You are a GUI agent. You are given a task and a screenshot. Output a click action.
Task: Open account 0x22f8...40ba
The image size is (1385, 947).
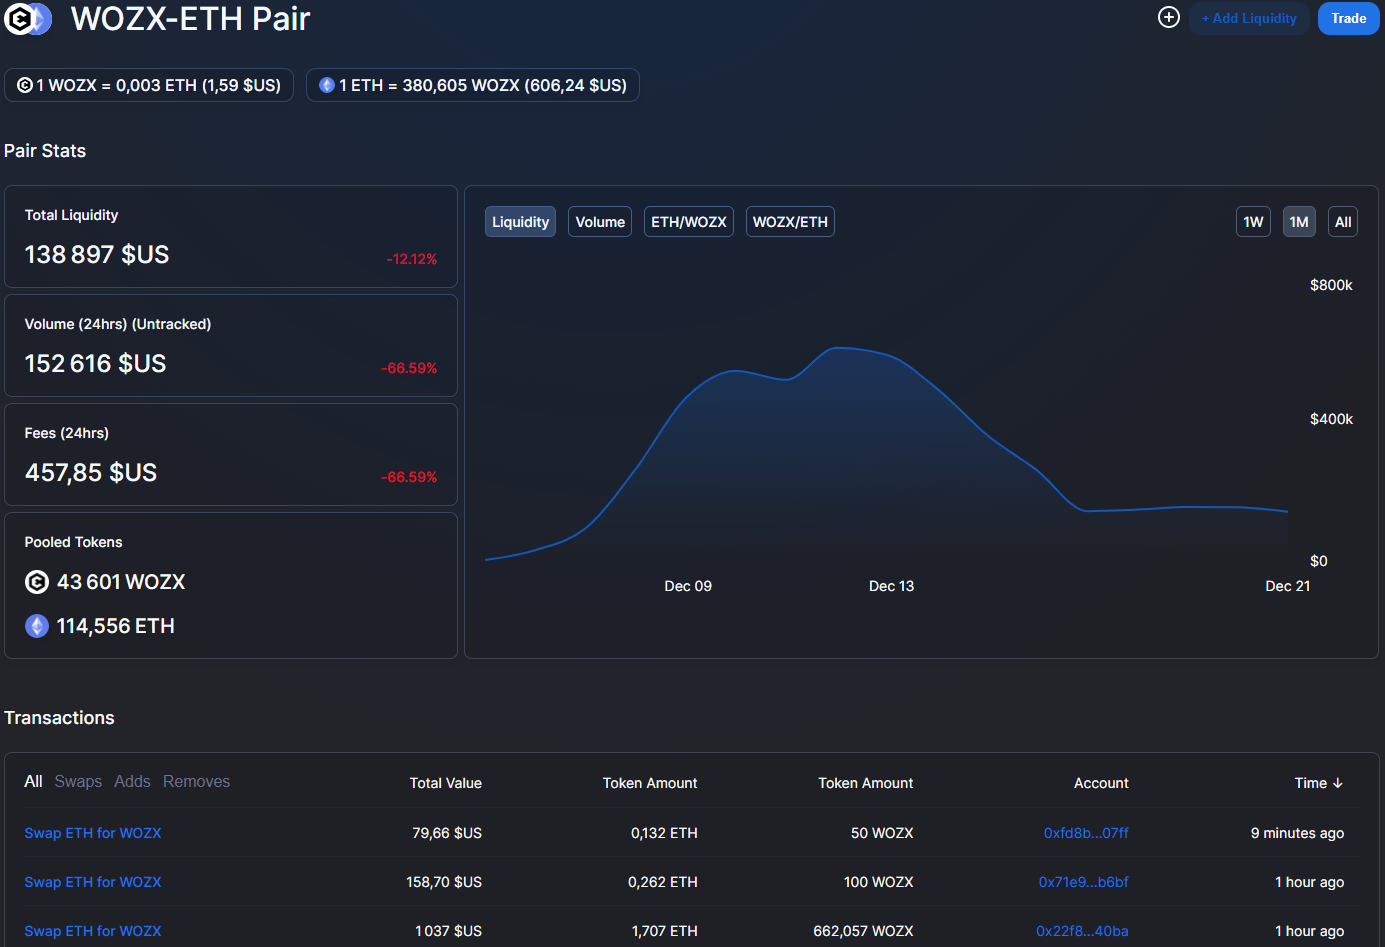tap(1082, 931)
